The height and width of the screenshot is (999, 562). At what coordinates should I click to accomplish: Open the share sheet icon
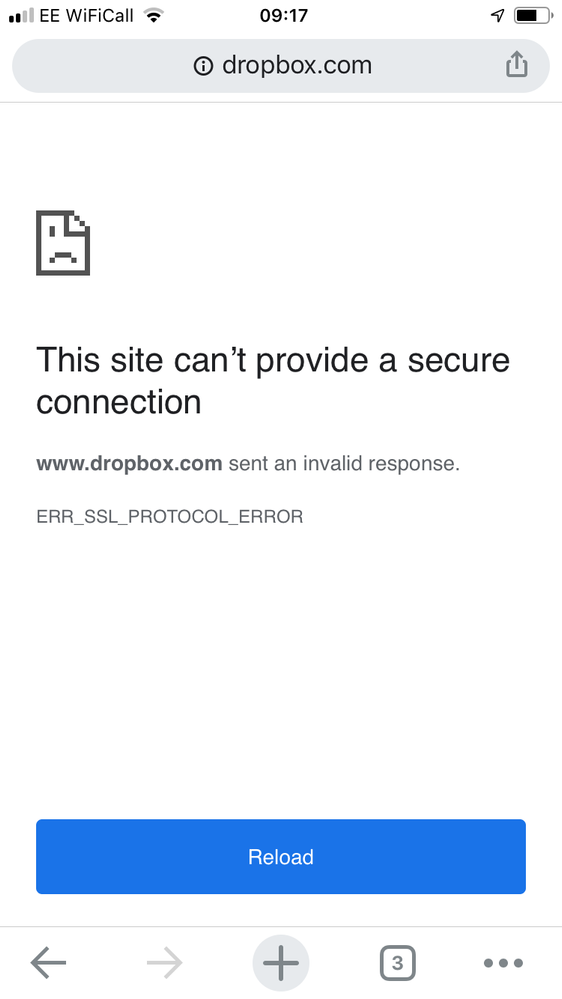tap(517, 64)
